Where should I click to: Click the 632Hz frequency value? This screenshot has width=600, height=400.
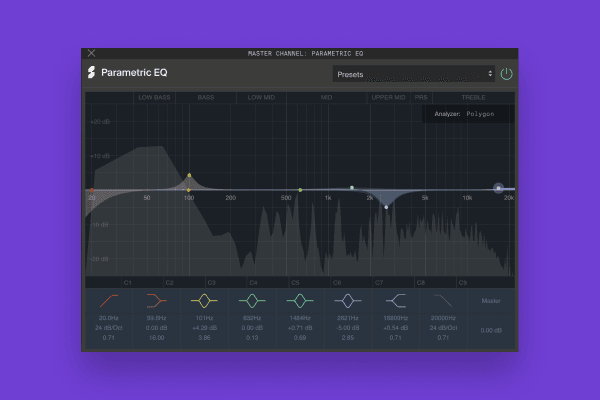[252, 318]
